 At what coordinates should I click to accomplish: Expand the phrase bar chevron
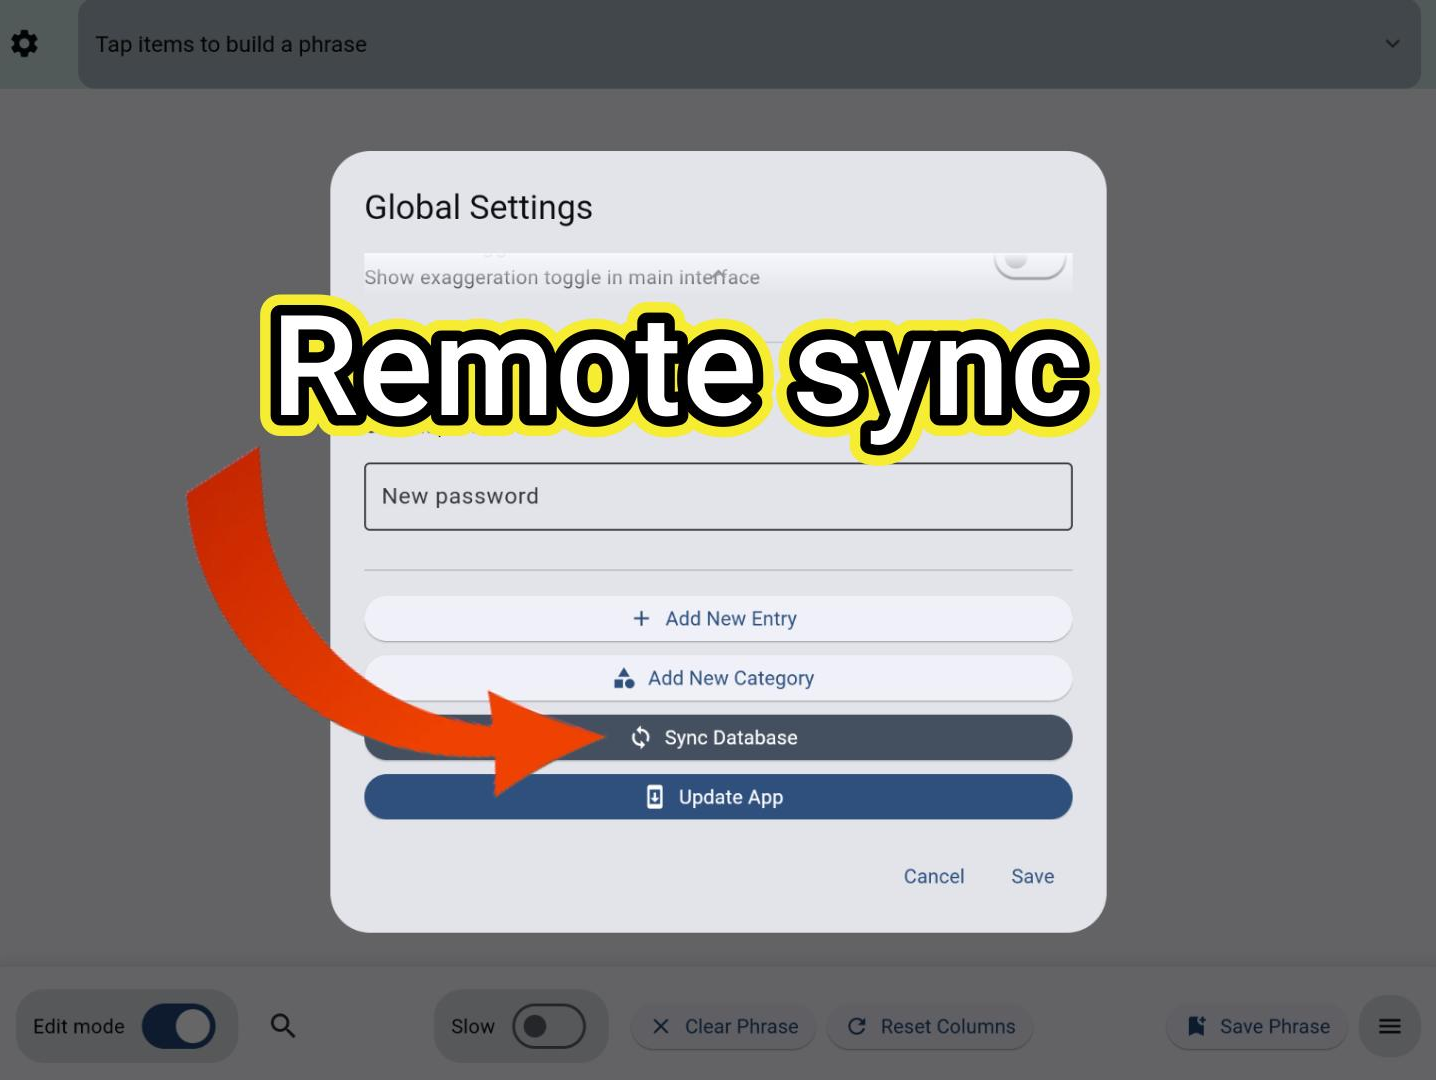1392,44
